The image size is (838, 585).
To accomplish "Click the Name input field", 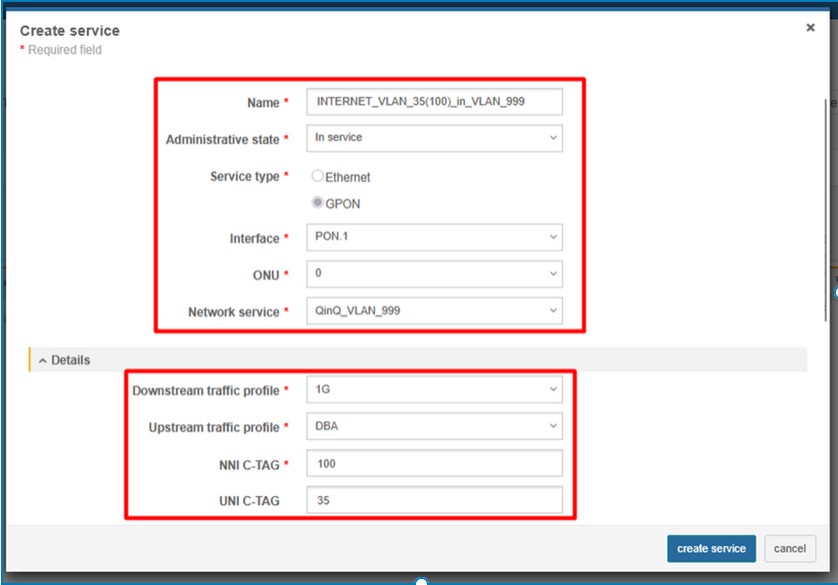I will [434, 102].
